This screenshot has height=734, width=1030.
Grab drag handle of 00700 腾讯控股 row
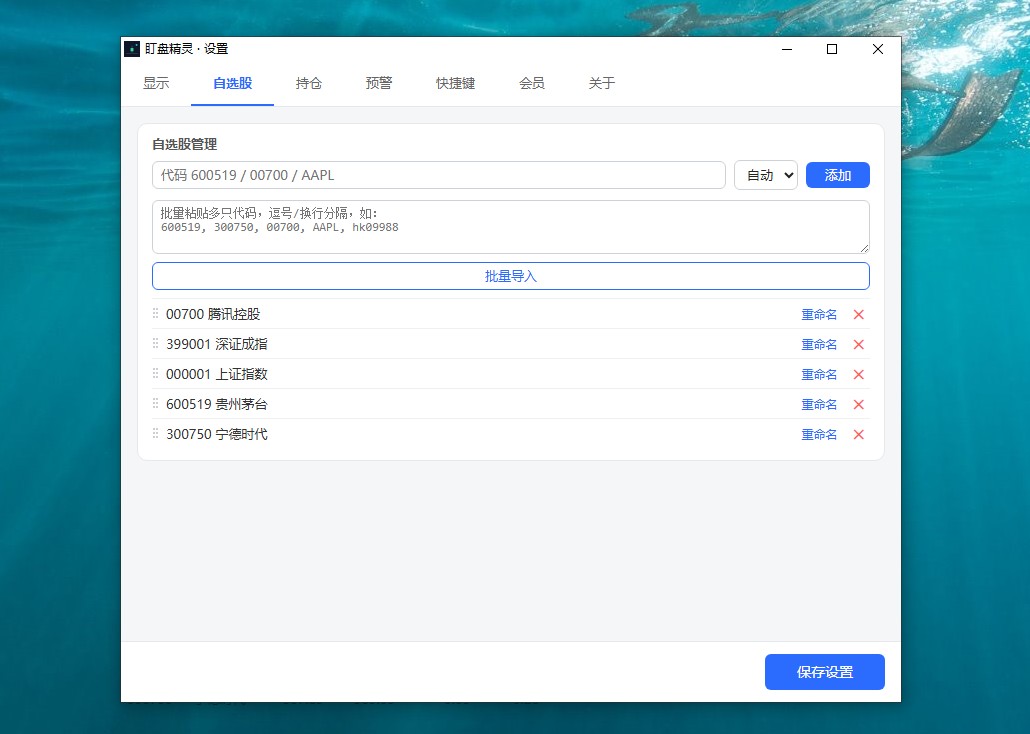tap(156, 313)
